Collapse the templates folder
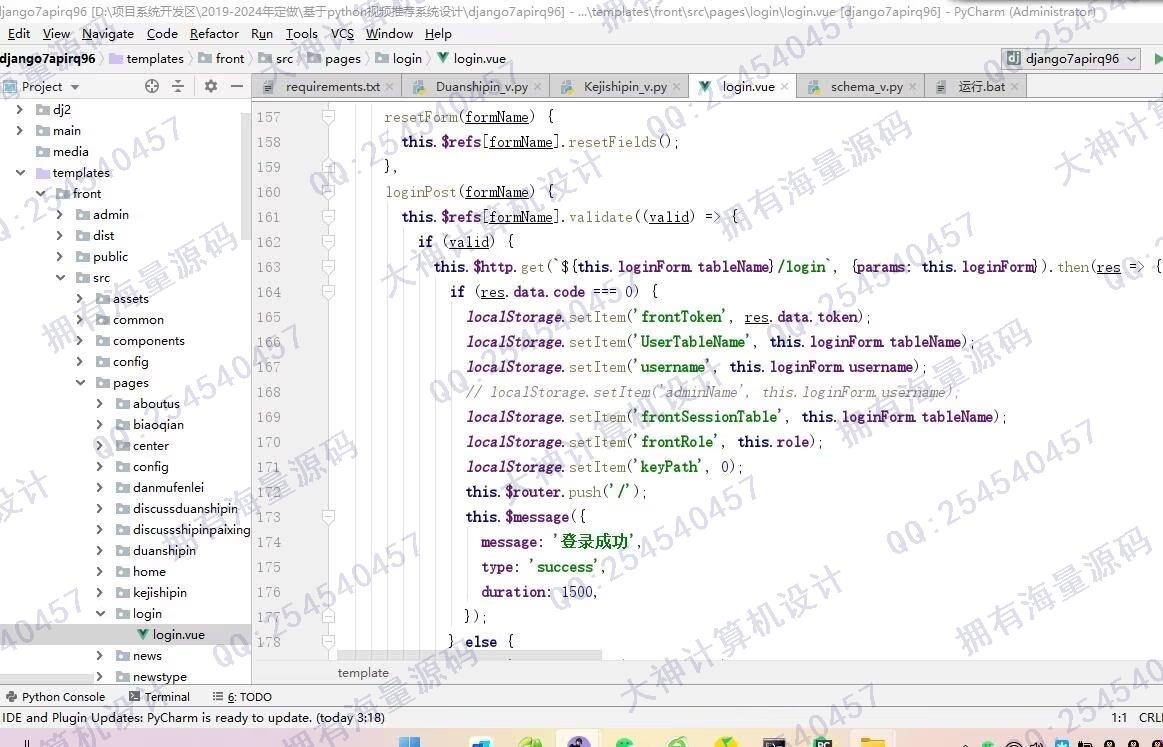 (20, 173)
